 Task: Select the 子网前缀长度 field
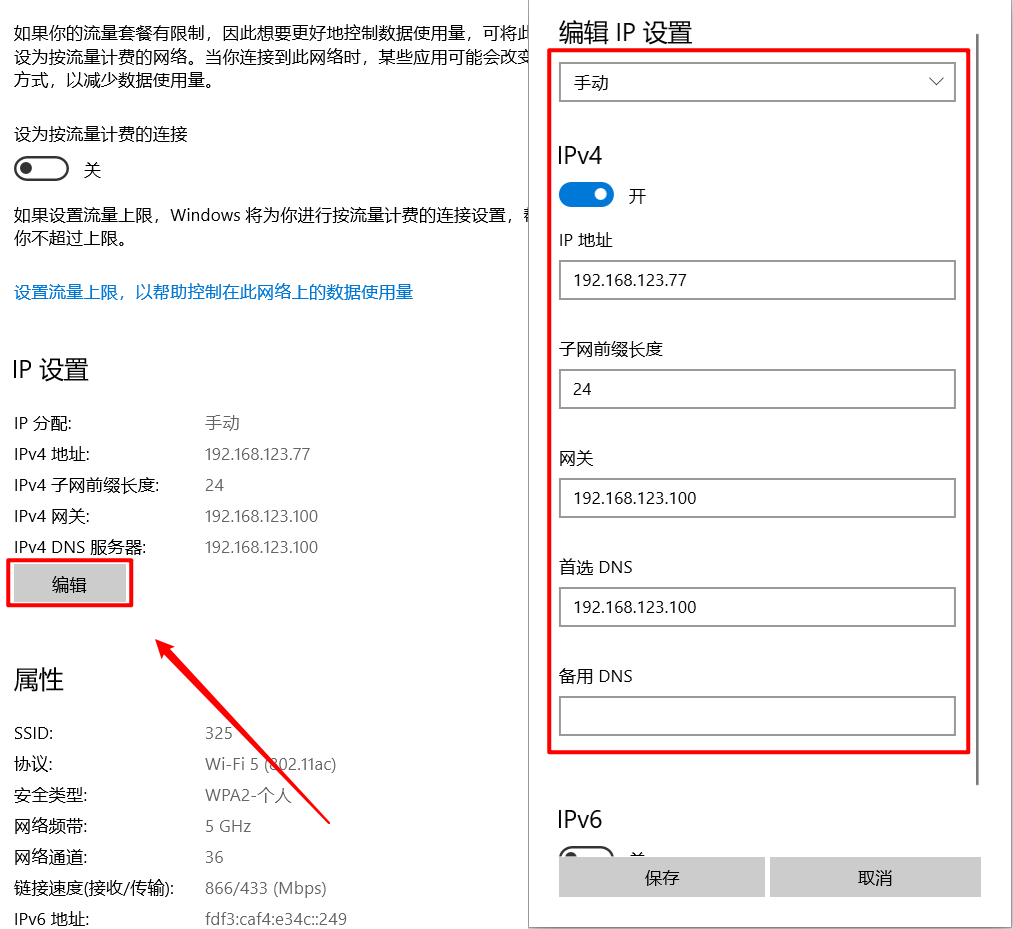pos(756,389)
